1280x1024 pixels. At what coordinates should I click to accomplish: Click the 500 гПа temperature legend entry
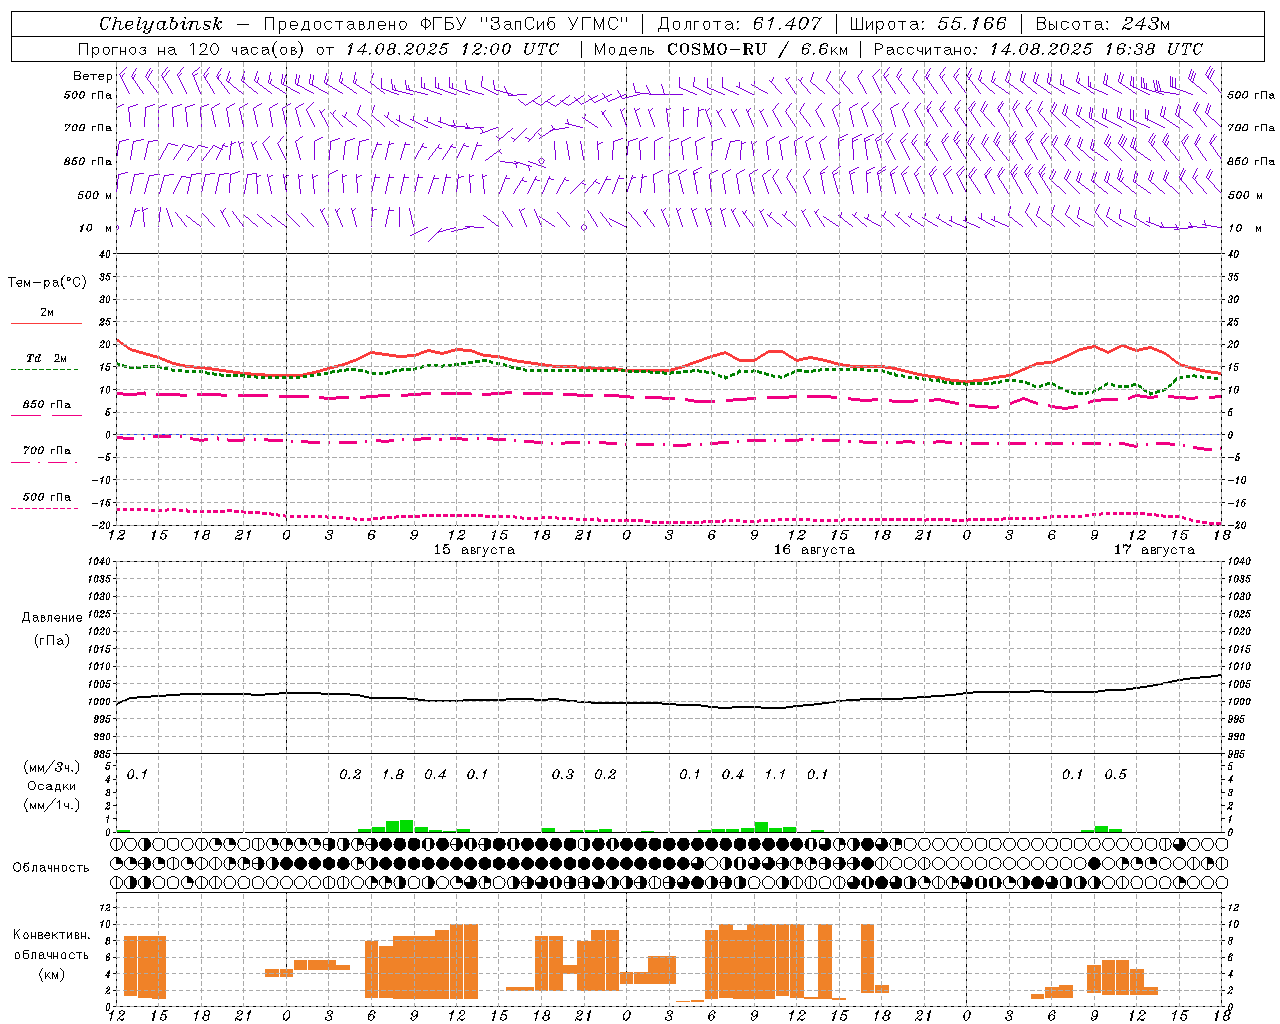[46, 497]
